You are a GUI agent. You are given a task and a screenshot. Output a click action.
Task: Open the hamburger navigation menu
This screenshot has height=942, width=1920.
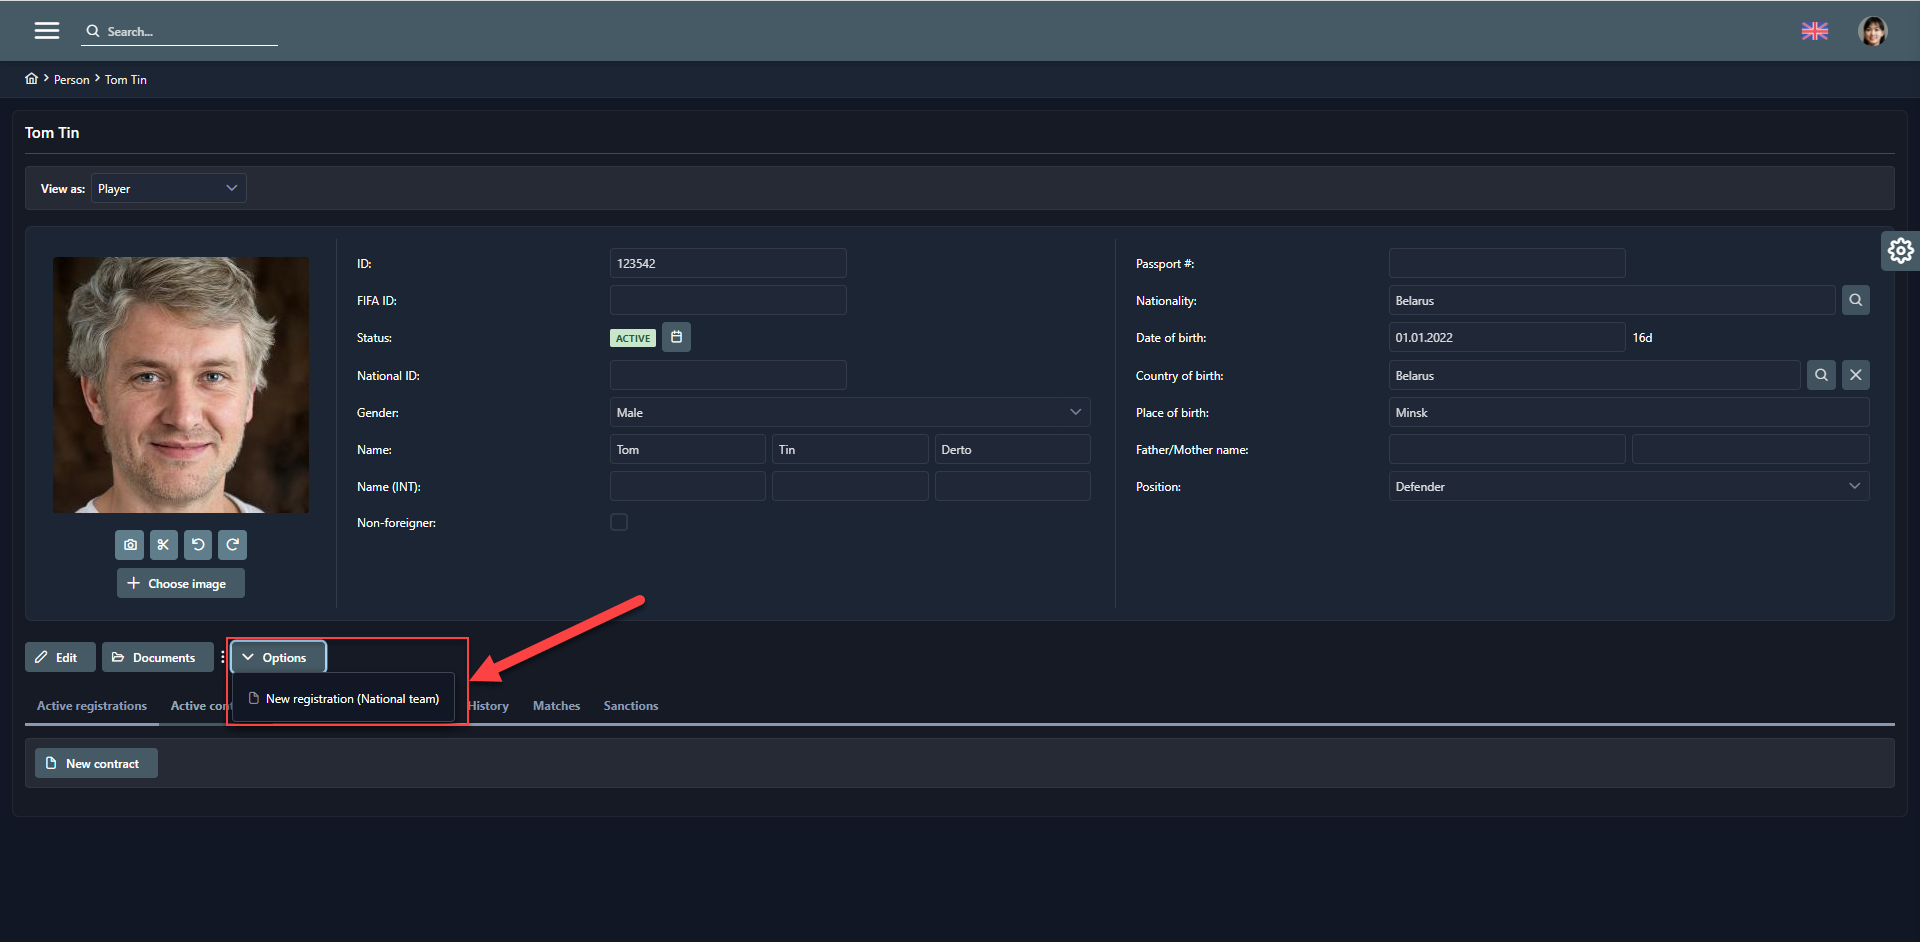coord(46,31)
